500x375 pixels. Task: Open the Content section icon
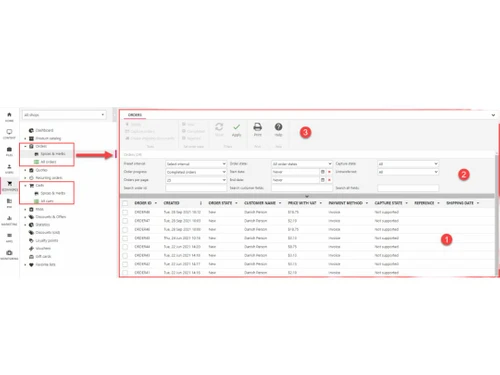tap(9, 132)
